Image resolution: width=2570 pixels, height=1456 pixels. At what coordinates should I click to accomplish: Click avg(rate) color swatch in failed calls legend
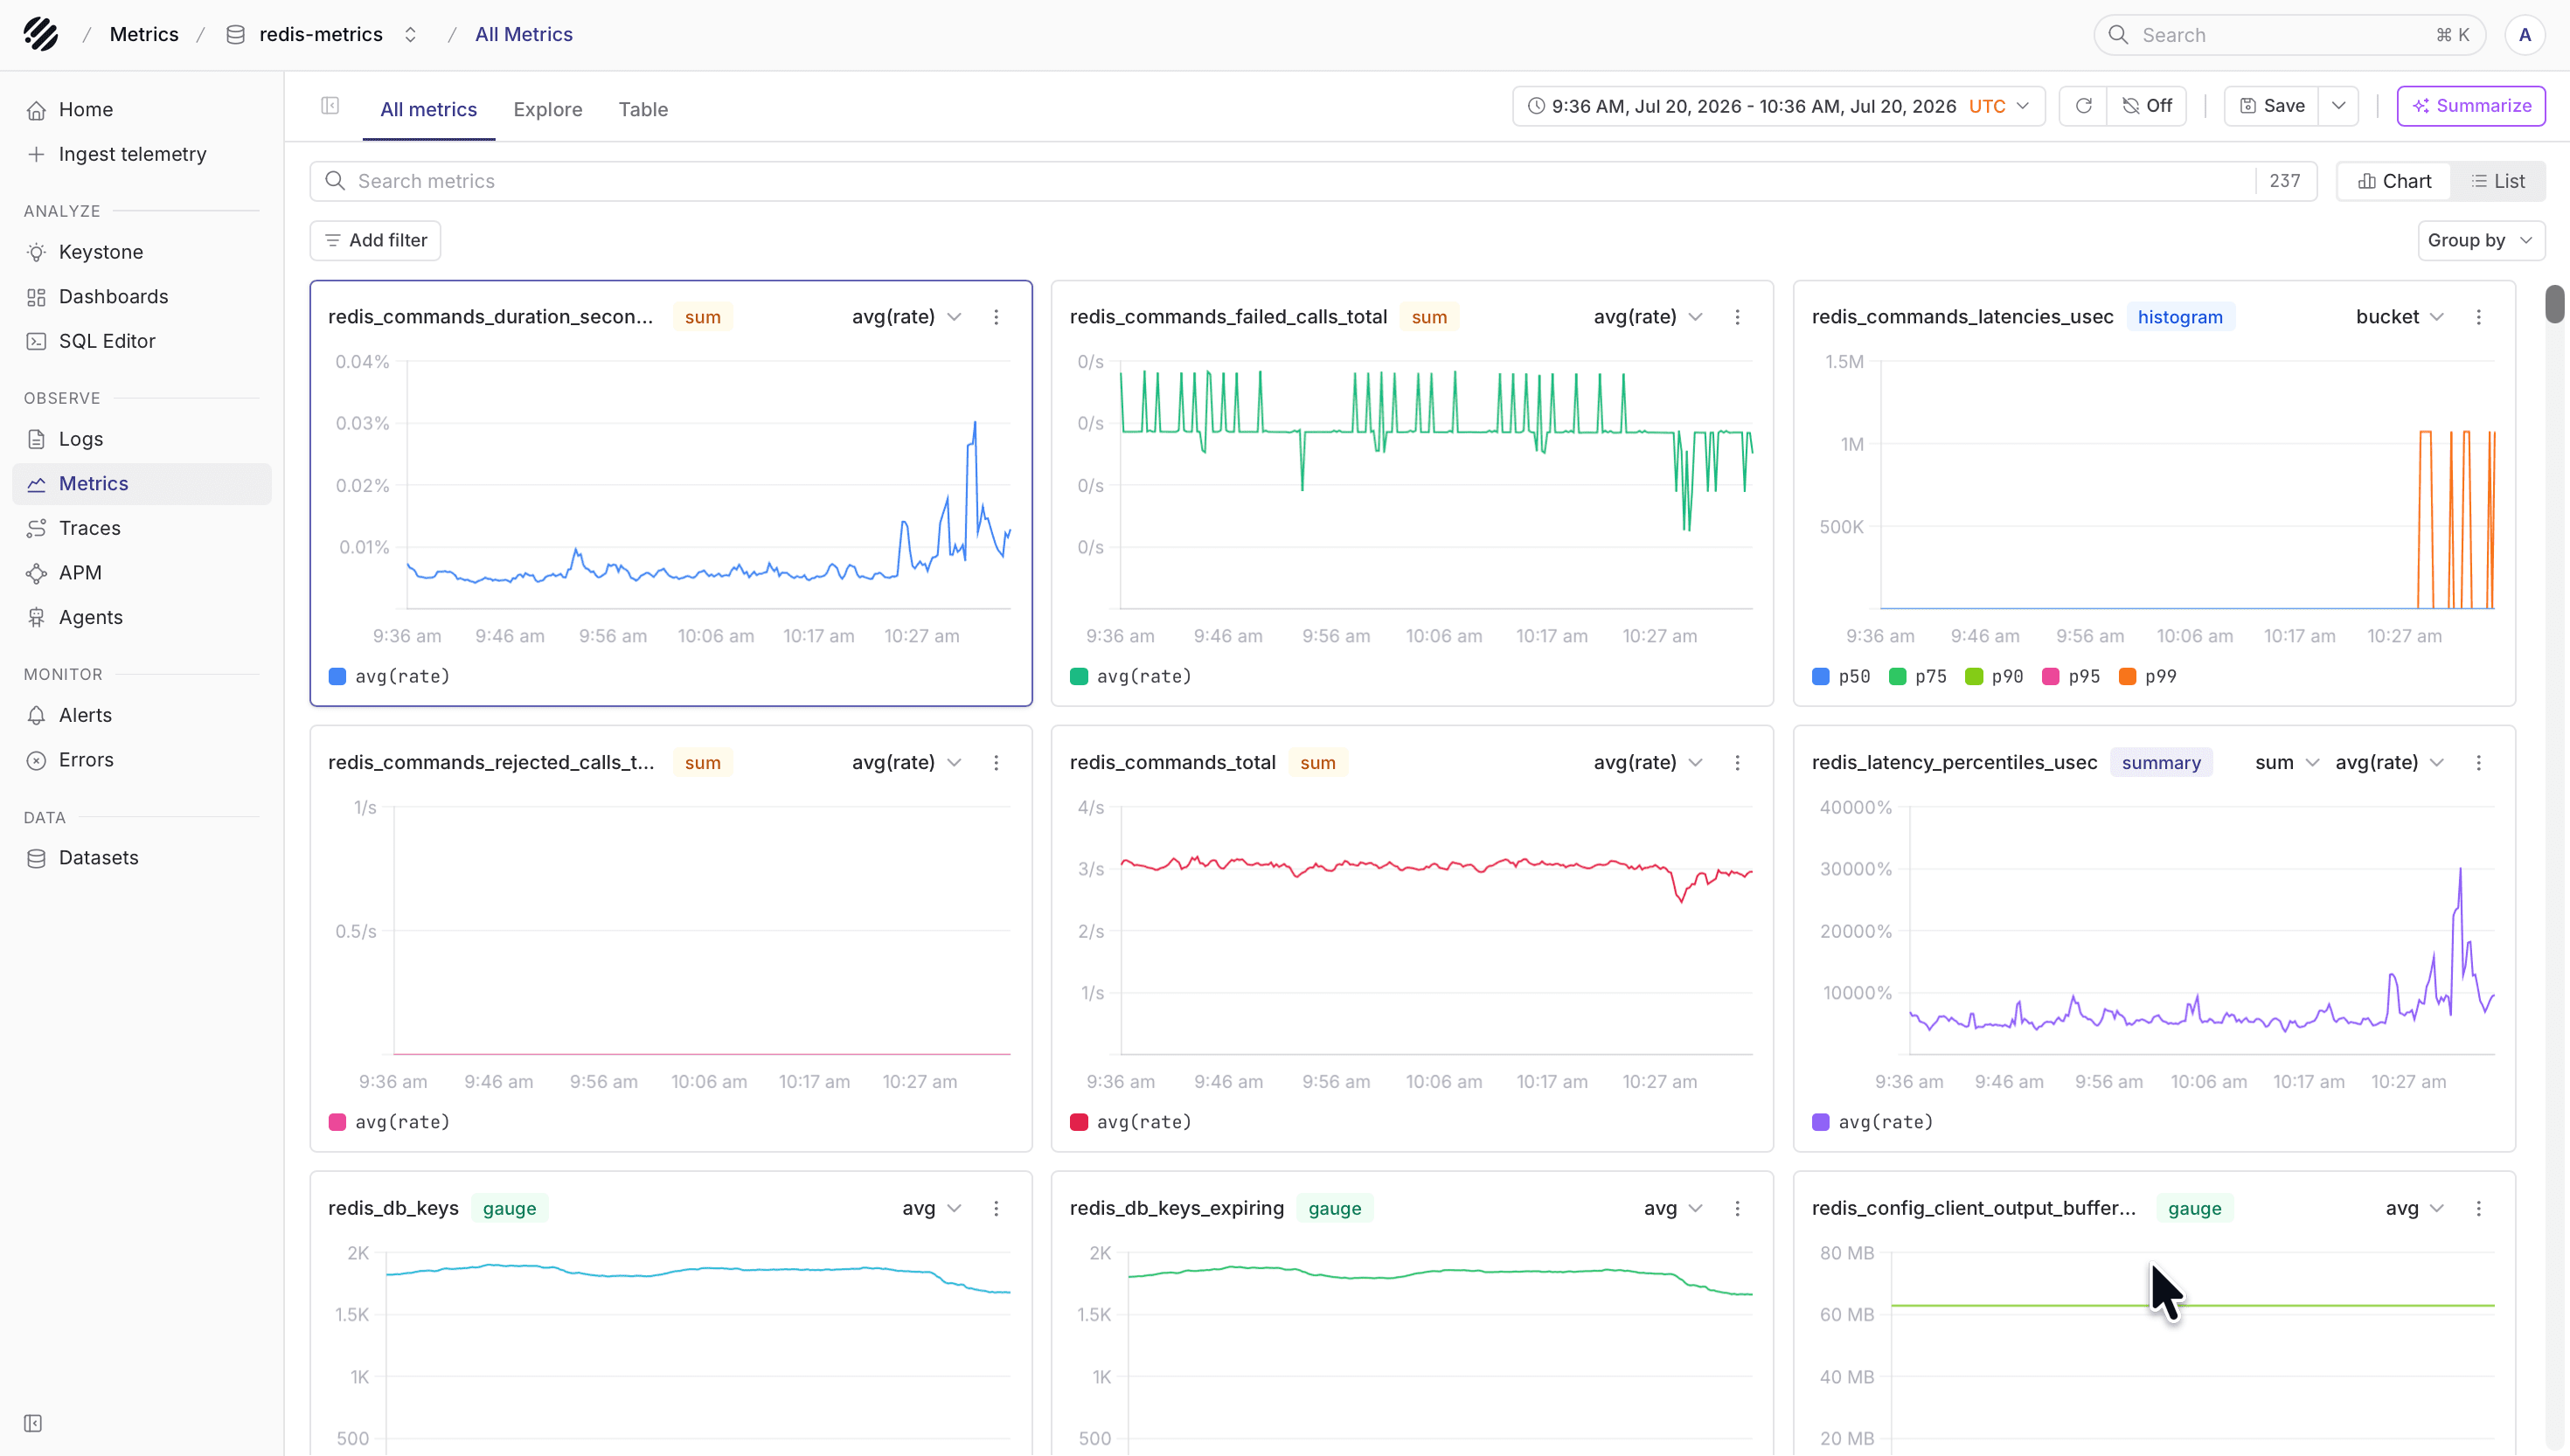pyautogui.click(x=1079, y=677)
